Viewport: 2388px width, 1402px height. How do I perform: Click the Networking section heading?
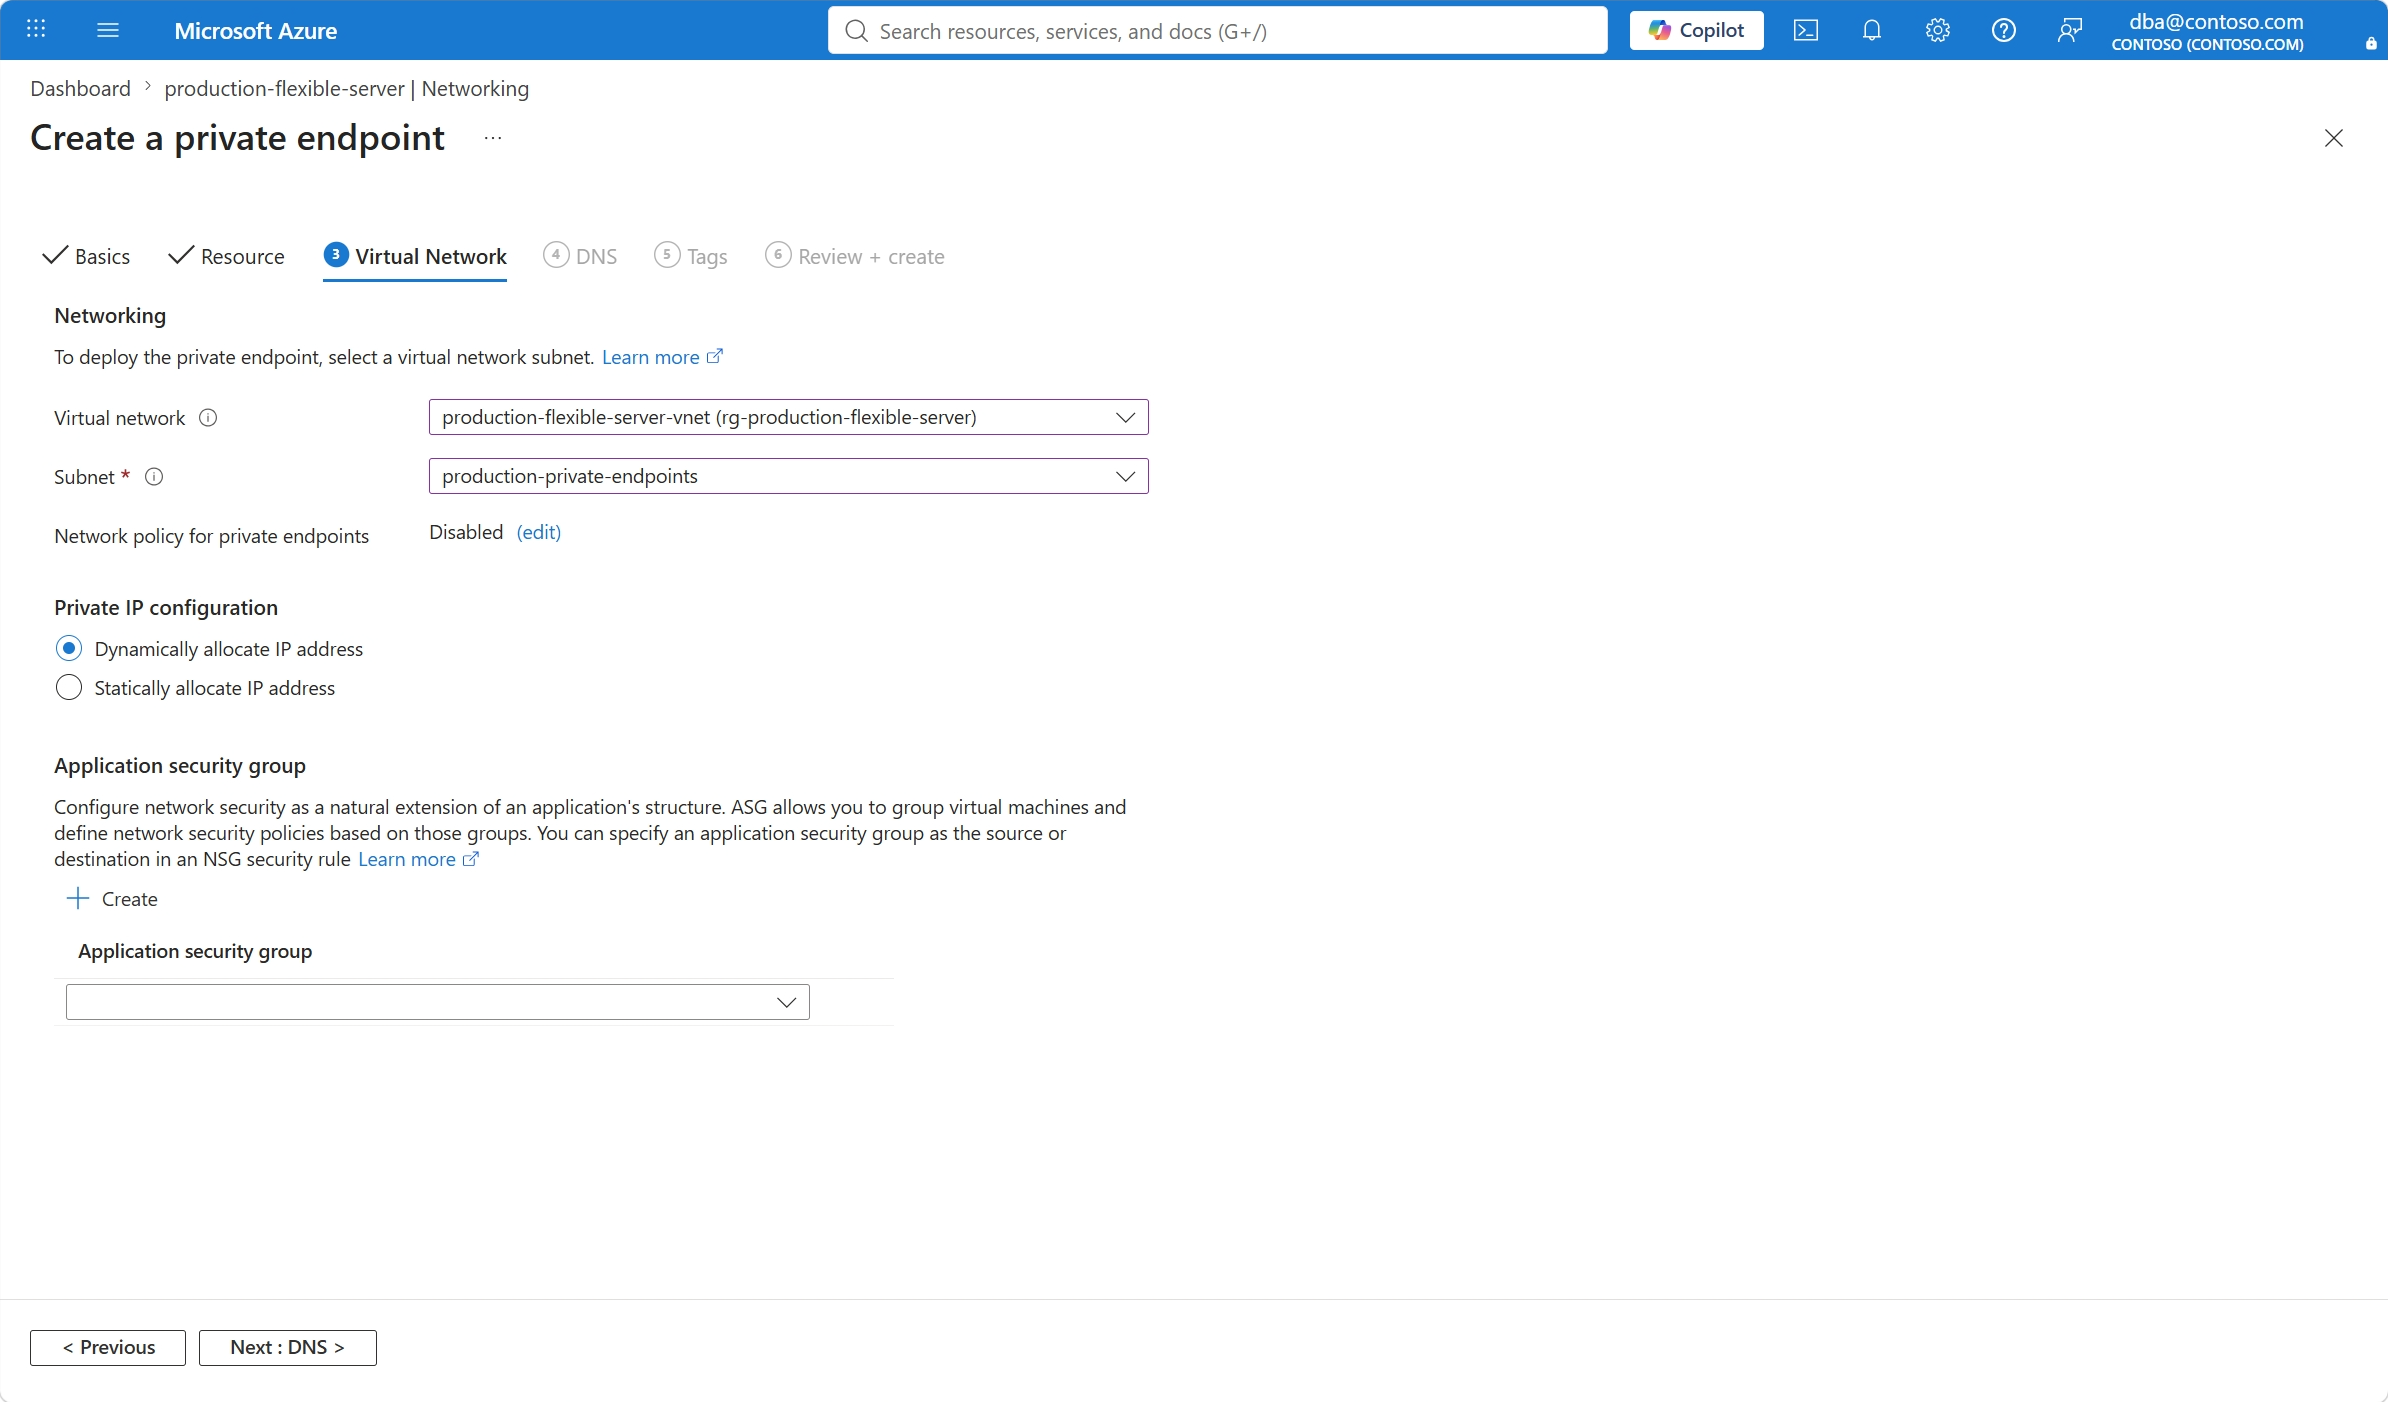[110, 316]
